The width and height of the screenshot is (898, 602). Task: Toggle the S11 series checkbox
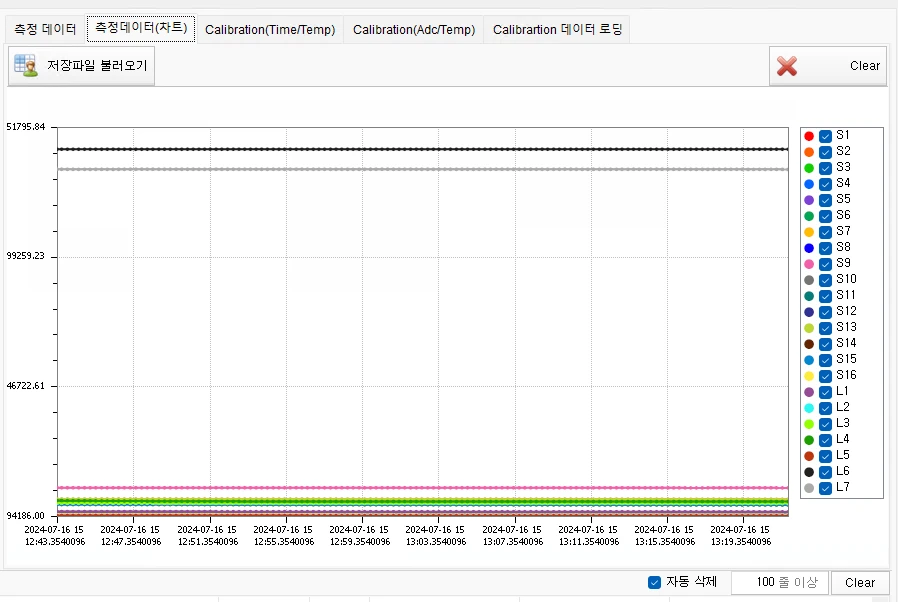coord(825,297)
